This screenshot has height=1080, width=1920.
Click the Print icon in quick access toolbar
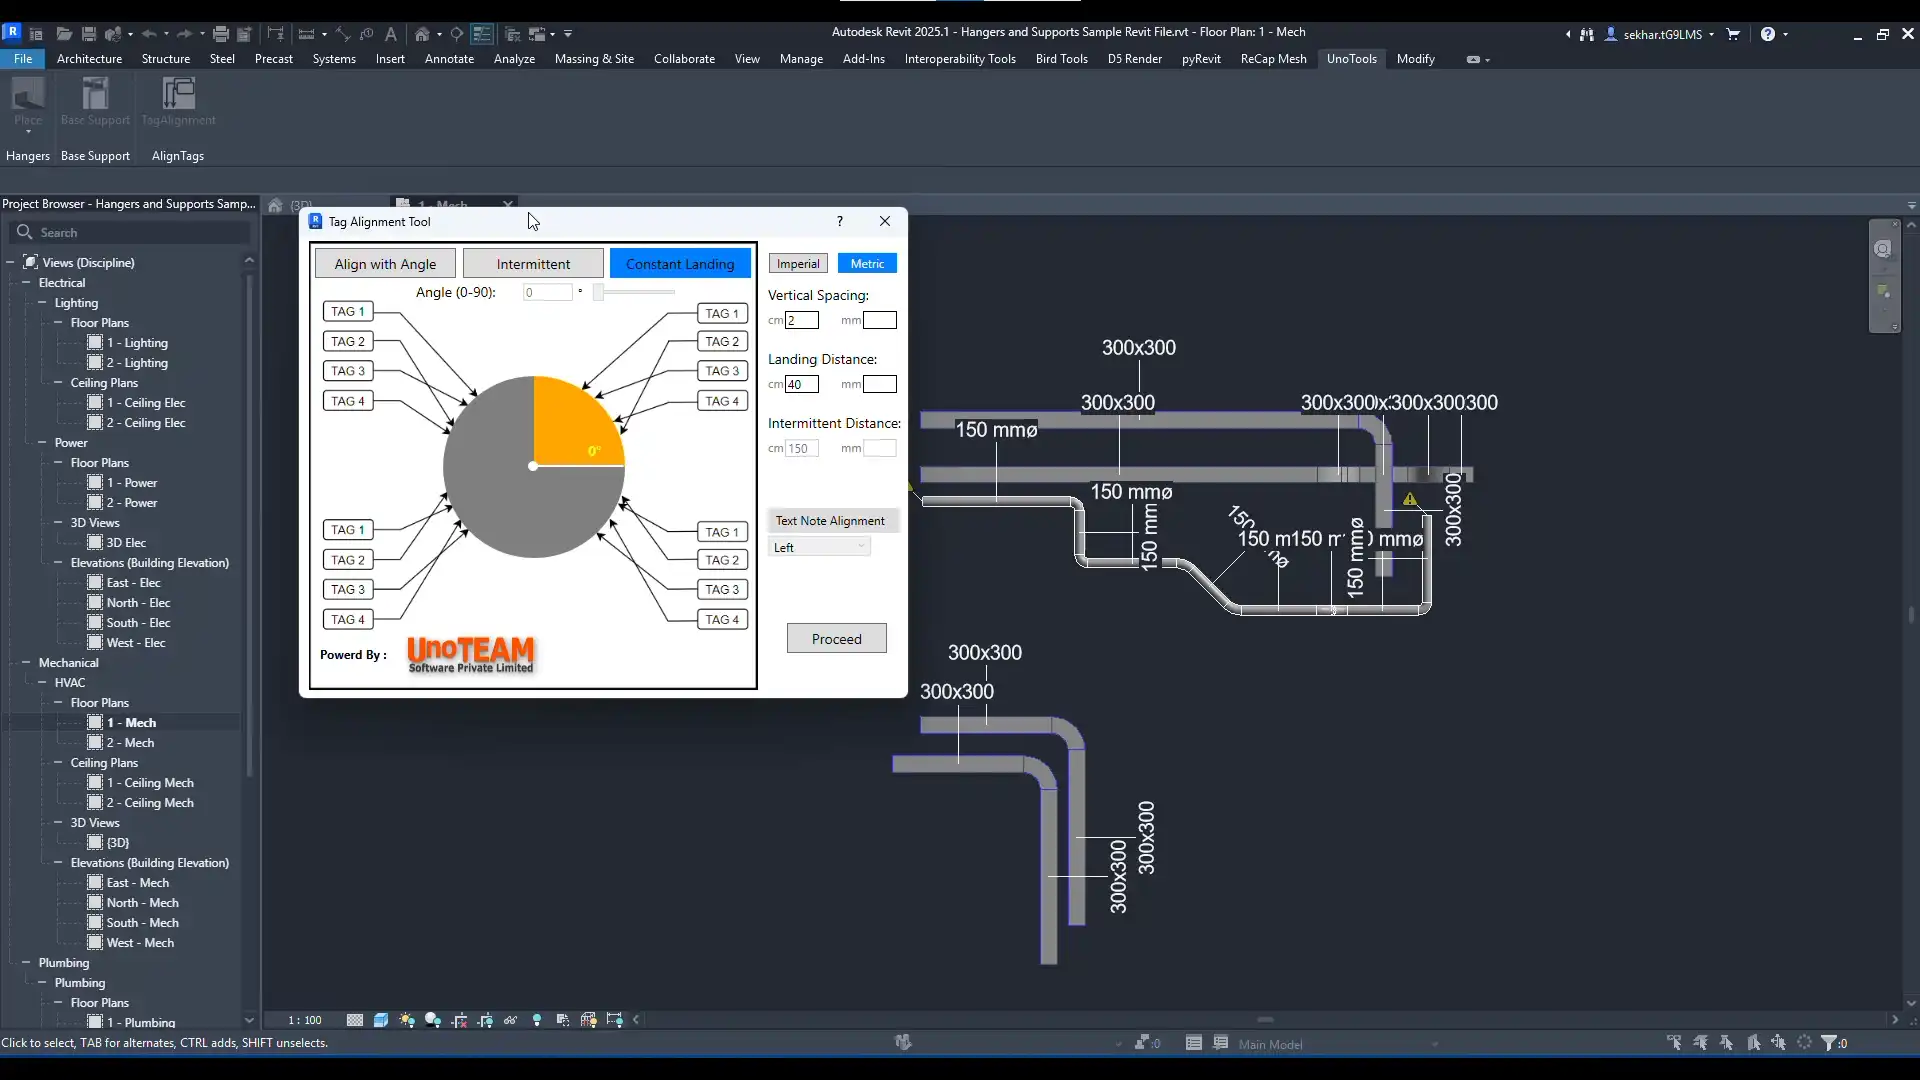(x=221, y=34)
